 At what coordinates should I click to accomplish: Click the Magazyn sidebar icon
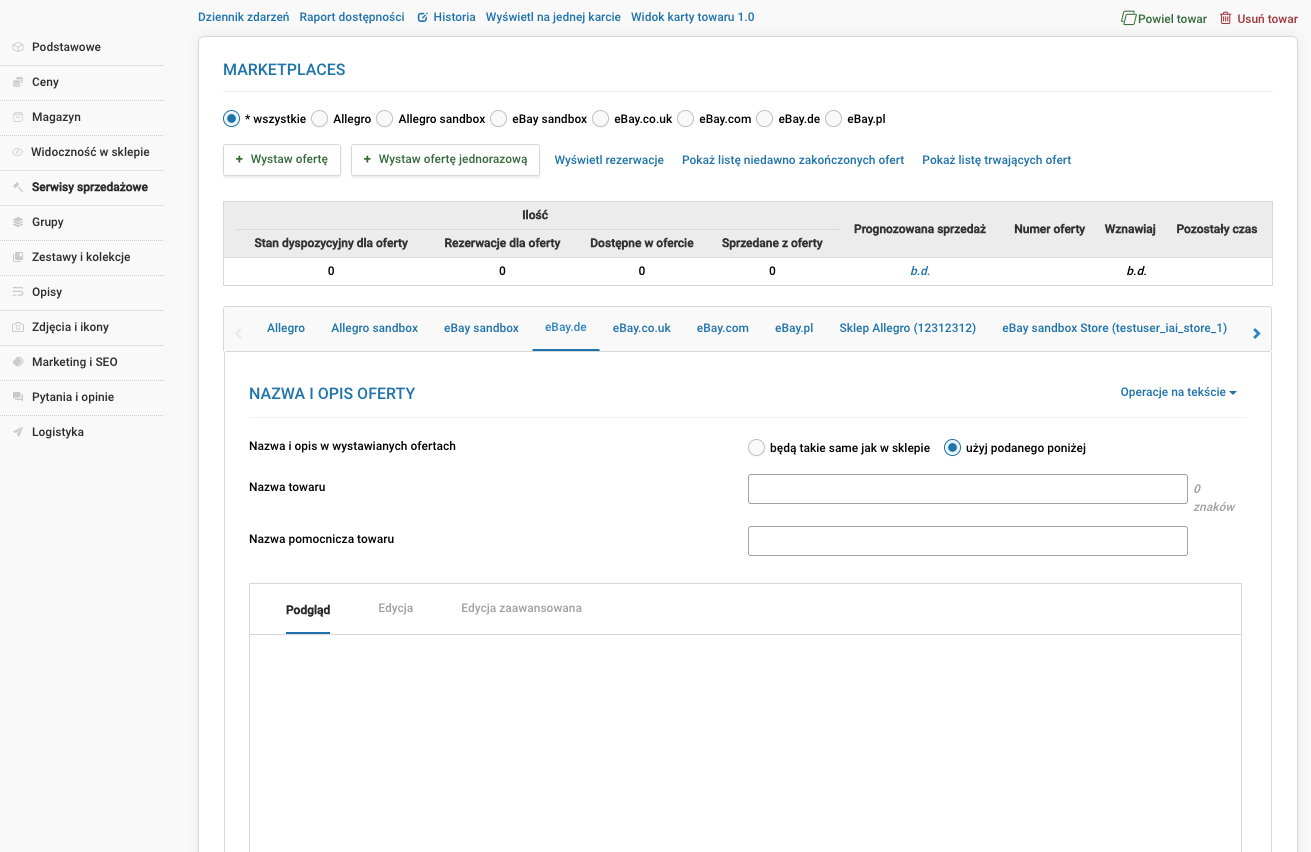[x=18, y=117]
